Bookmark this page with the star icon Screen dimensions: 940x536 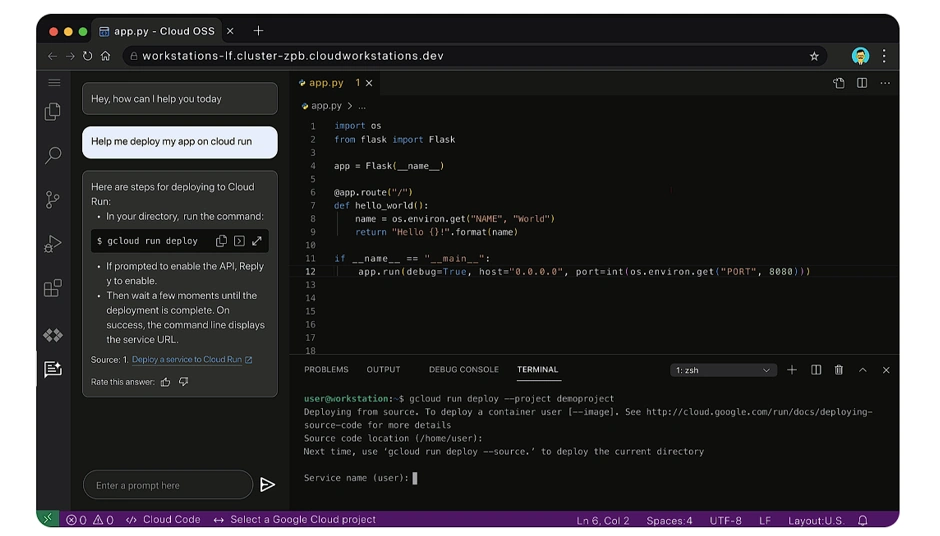pos(814,56)
